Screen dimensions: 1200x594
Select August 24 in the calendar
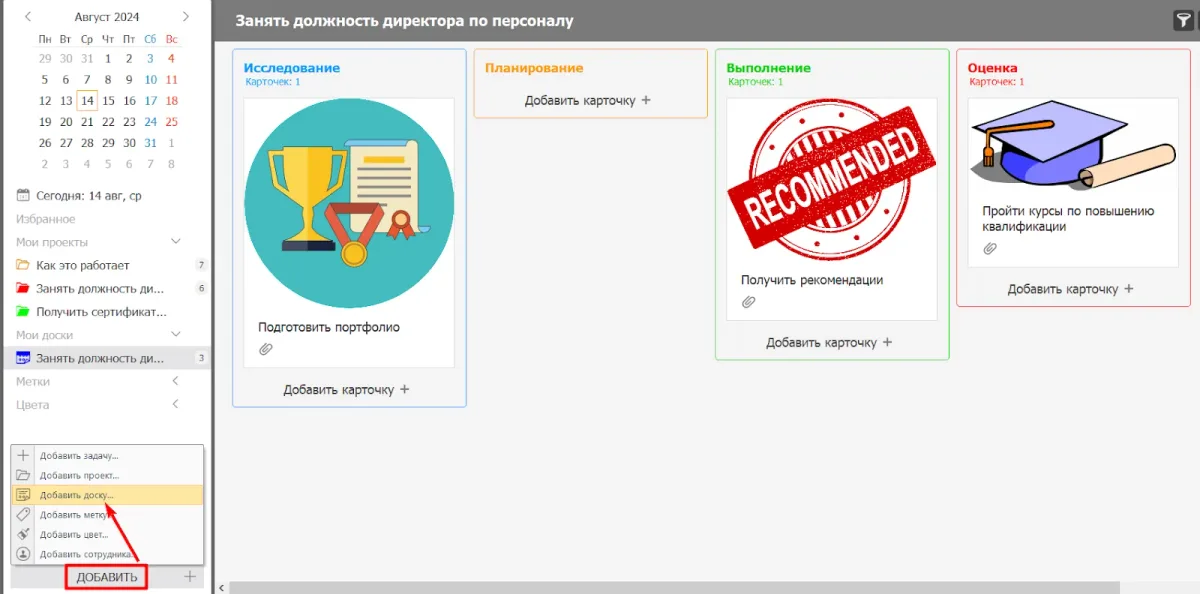click(x=150, y=122)
